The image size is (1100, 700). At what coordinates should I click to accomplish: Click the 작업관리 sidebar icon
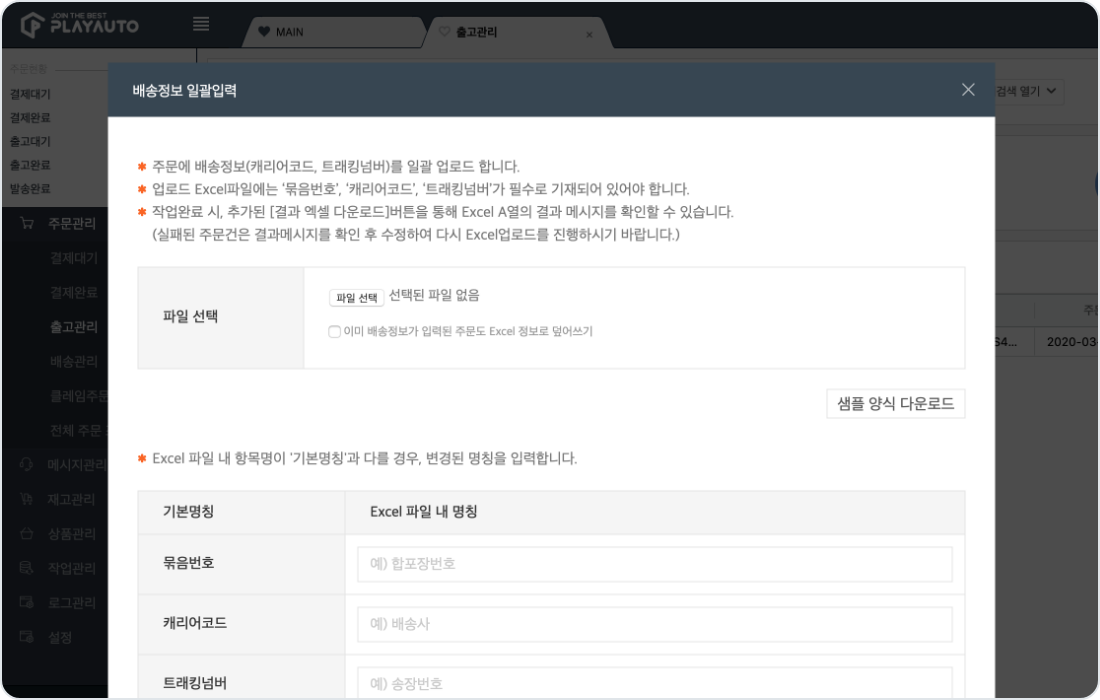pos(27,568)
